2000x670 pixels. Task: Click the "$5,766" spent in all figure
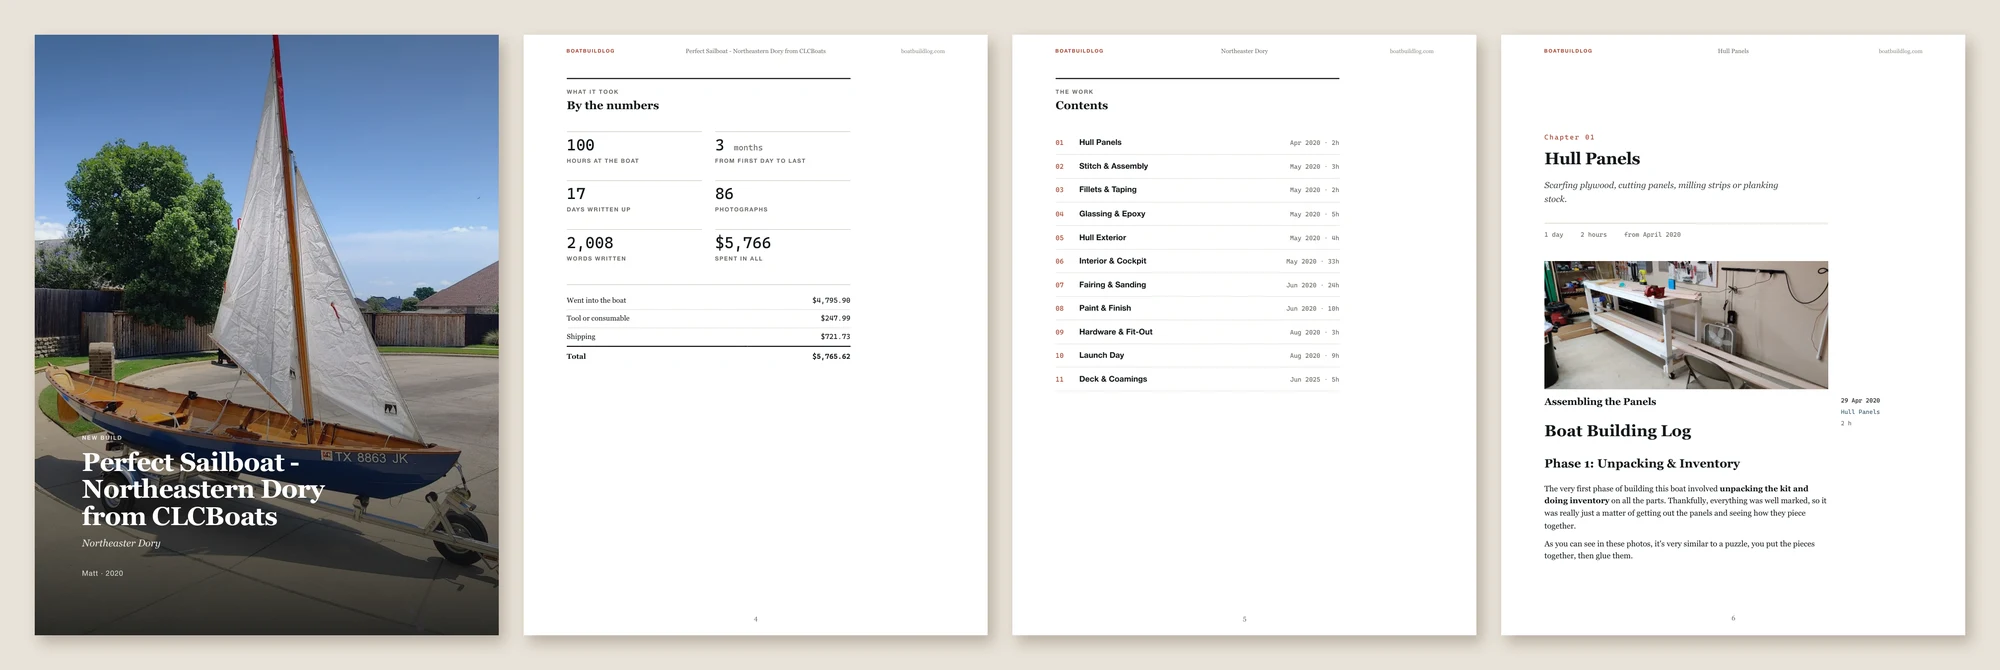click(743, 243)
